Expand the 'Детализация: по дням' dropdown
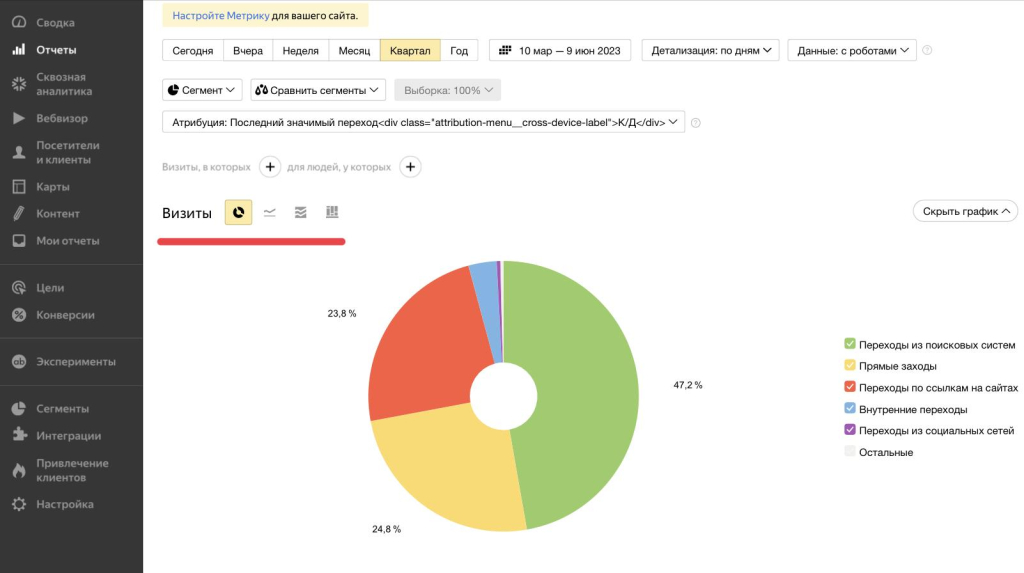1024x573 pixels. [x=710, y=50]
